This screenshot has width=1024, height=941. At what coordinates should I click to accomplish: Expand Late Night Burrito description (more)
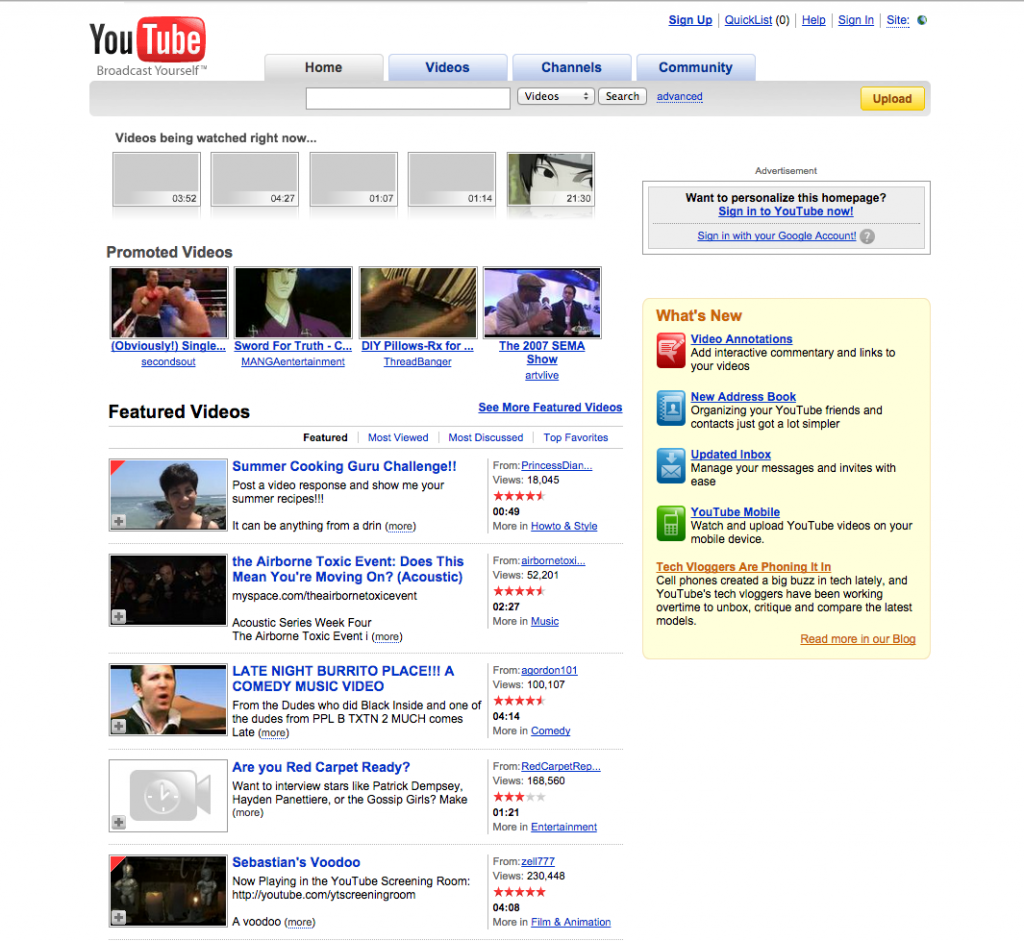point(274,733)
